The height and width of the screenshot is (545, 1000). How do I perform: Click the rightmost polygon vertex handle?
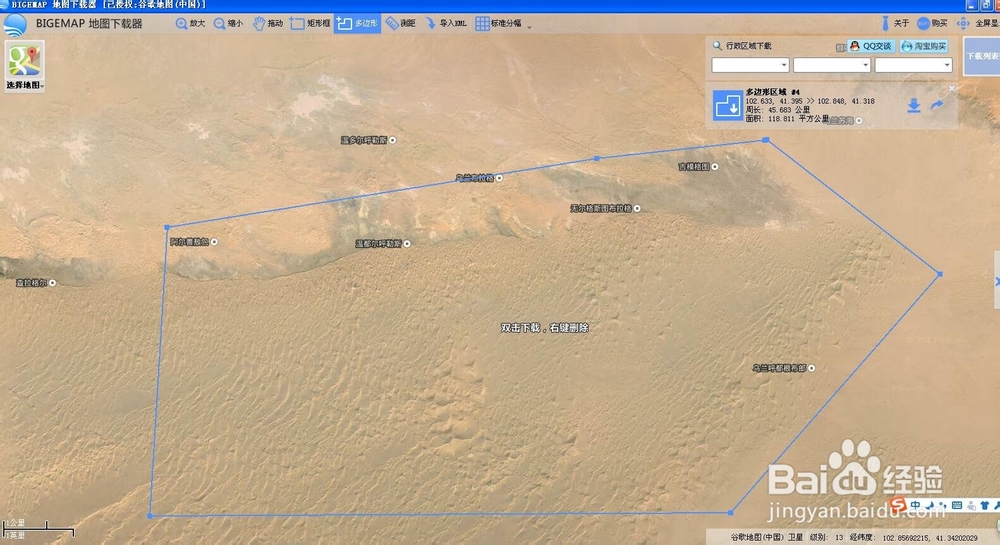pos(939,274)
